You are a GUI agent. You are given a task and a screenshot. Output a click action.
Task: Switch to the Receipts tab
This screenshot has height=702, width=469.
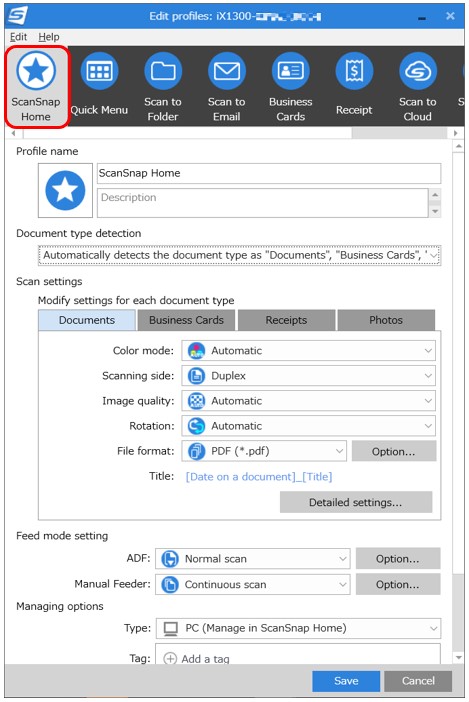tap(286, 320)
